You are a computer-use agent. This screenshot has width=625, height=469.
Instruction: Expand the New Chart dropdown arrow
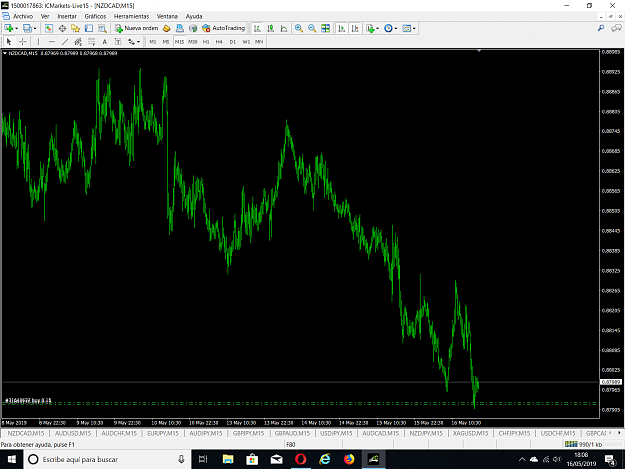pyautogui.click(x=16, y=29)
